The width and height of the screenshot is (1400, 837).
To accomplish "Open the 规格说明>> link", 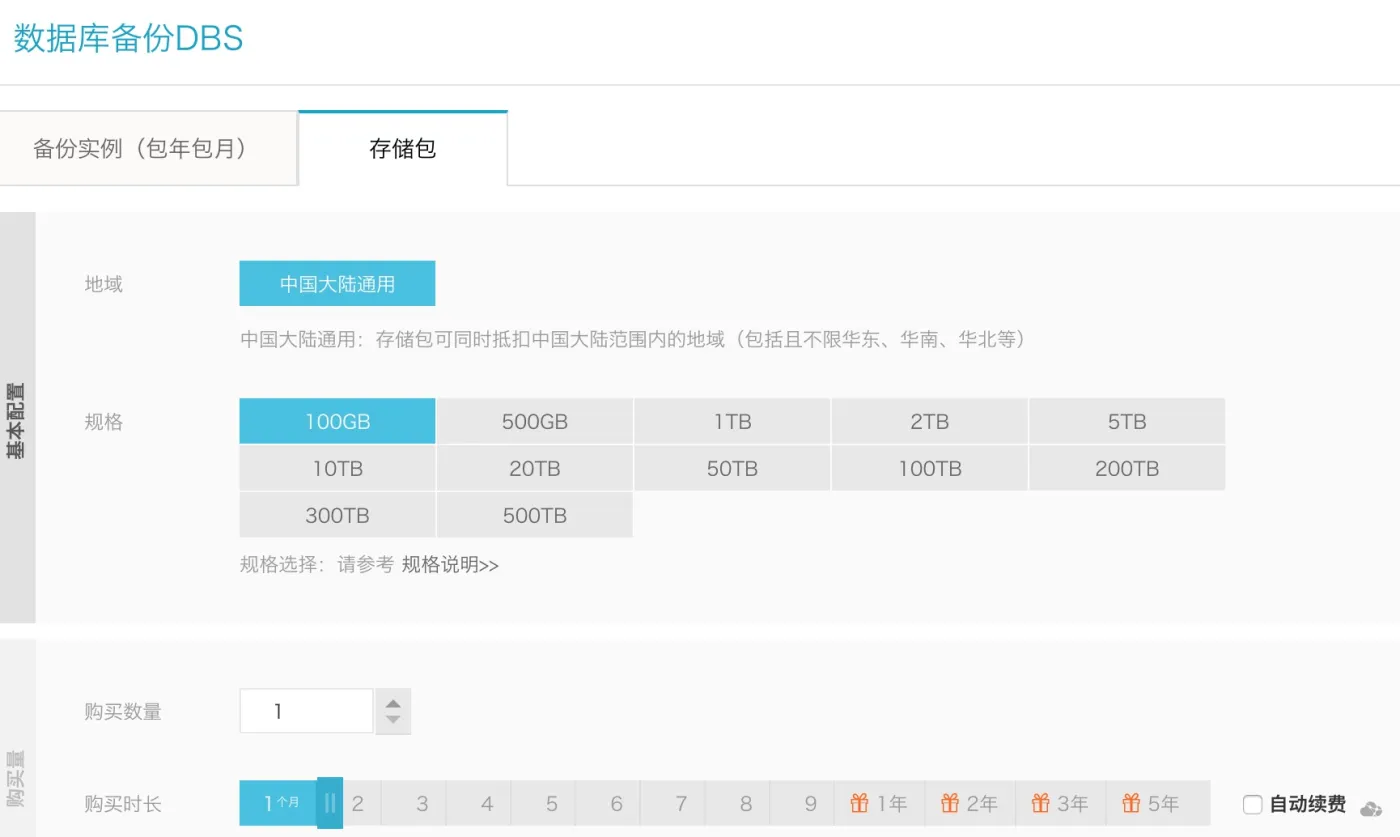I will coord(450,565).
